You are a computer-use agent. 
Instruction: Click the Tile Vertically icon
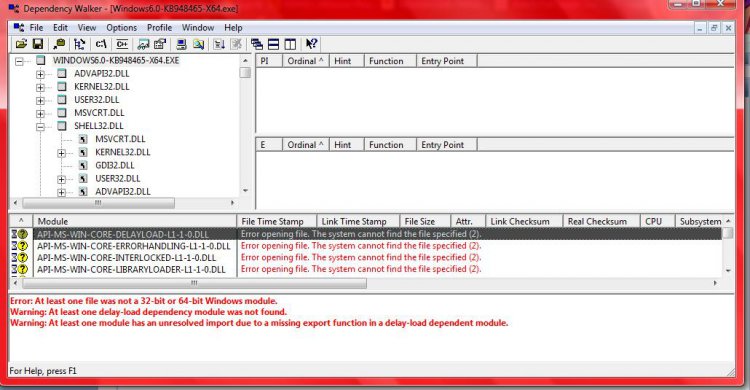tap(290, 44)
